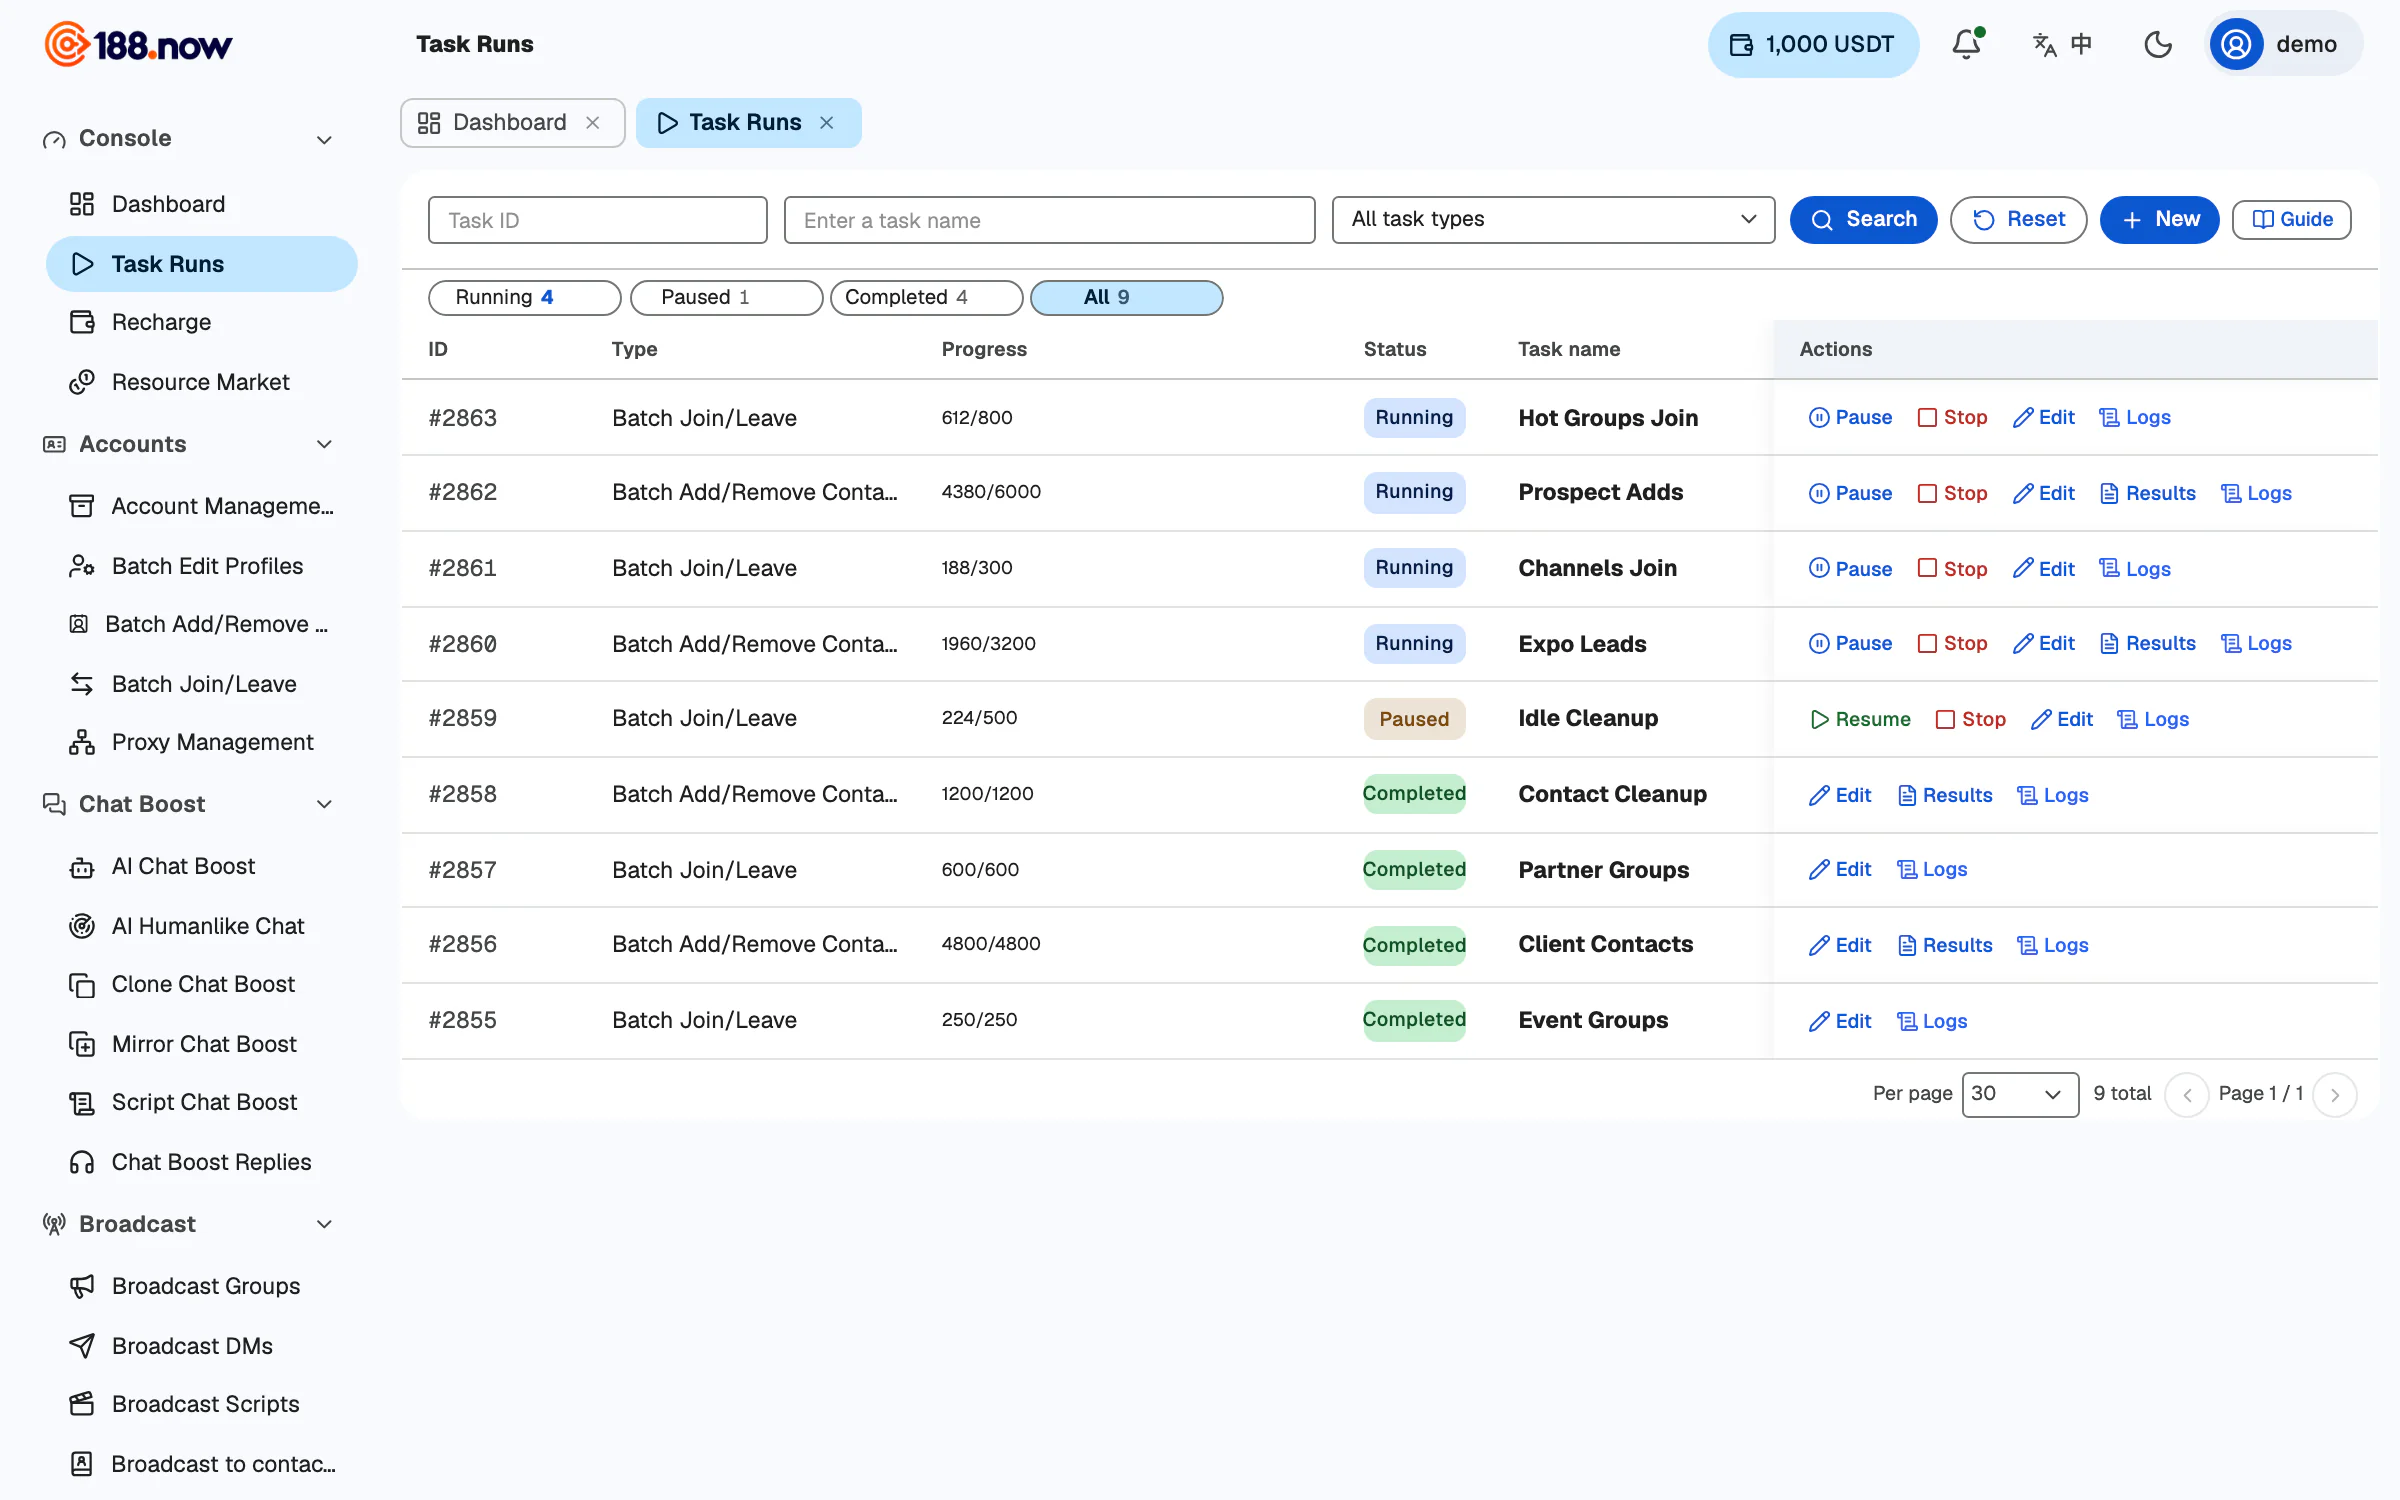Create a New task

2159,220
